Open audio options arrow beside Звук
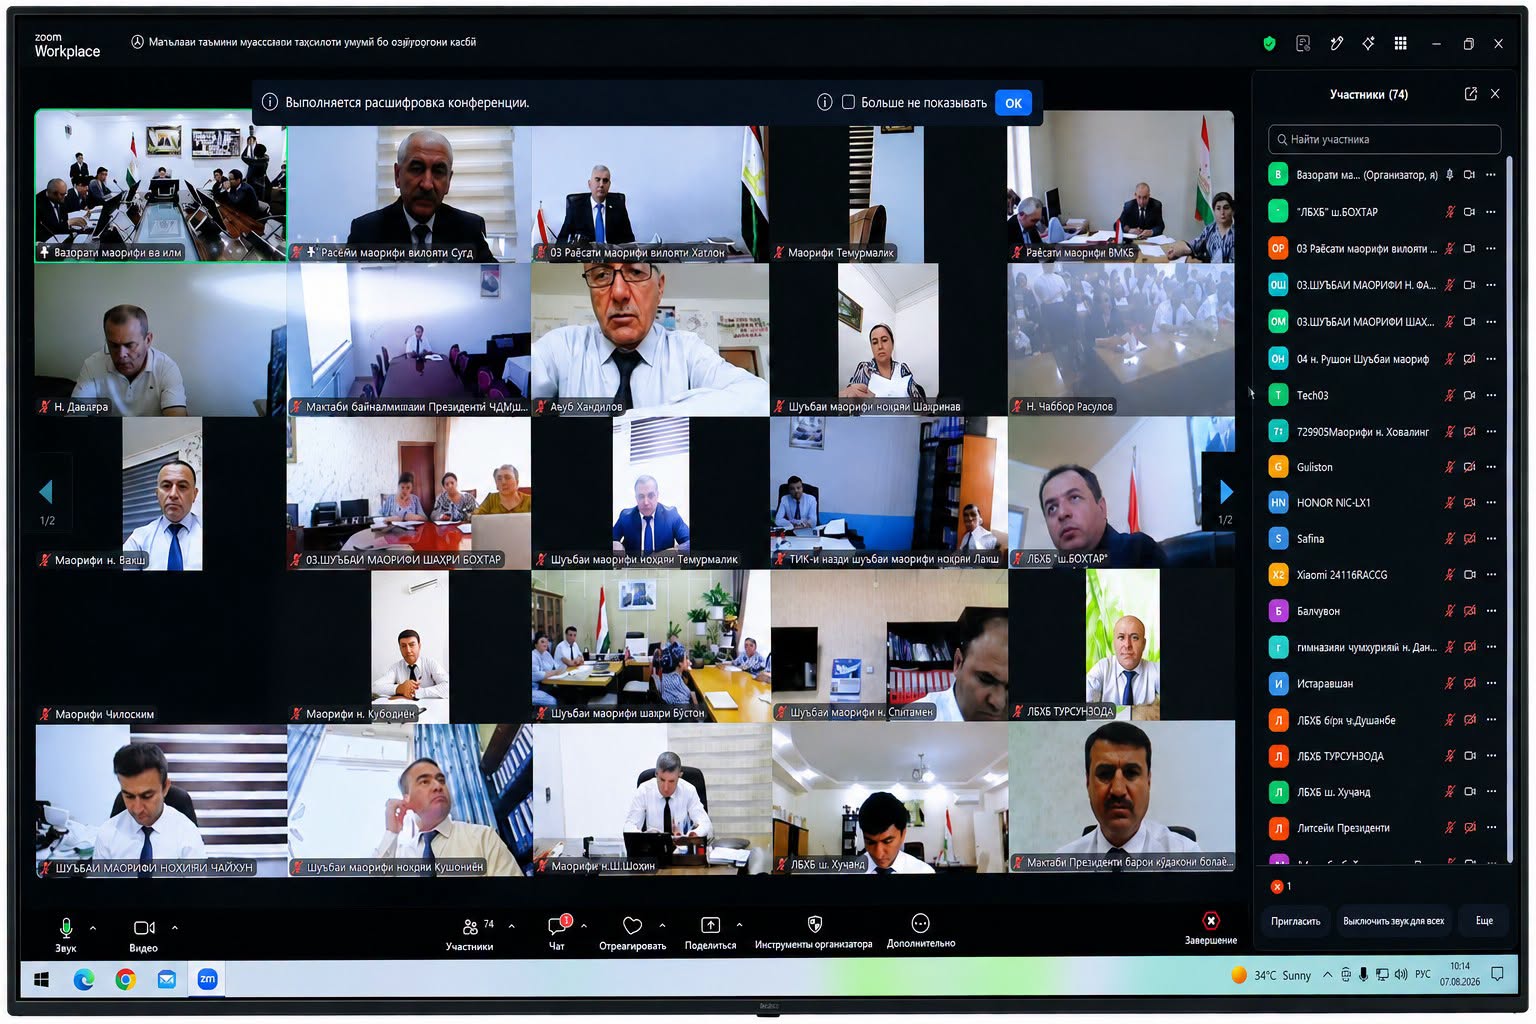 [93, 927]
